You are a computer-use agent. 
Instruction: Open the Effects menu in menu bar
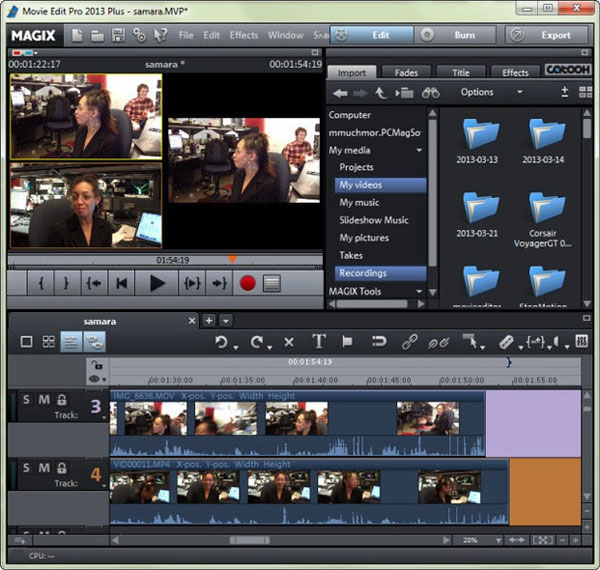pos(244,35)
